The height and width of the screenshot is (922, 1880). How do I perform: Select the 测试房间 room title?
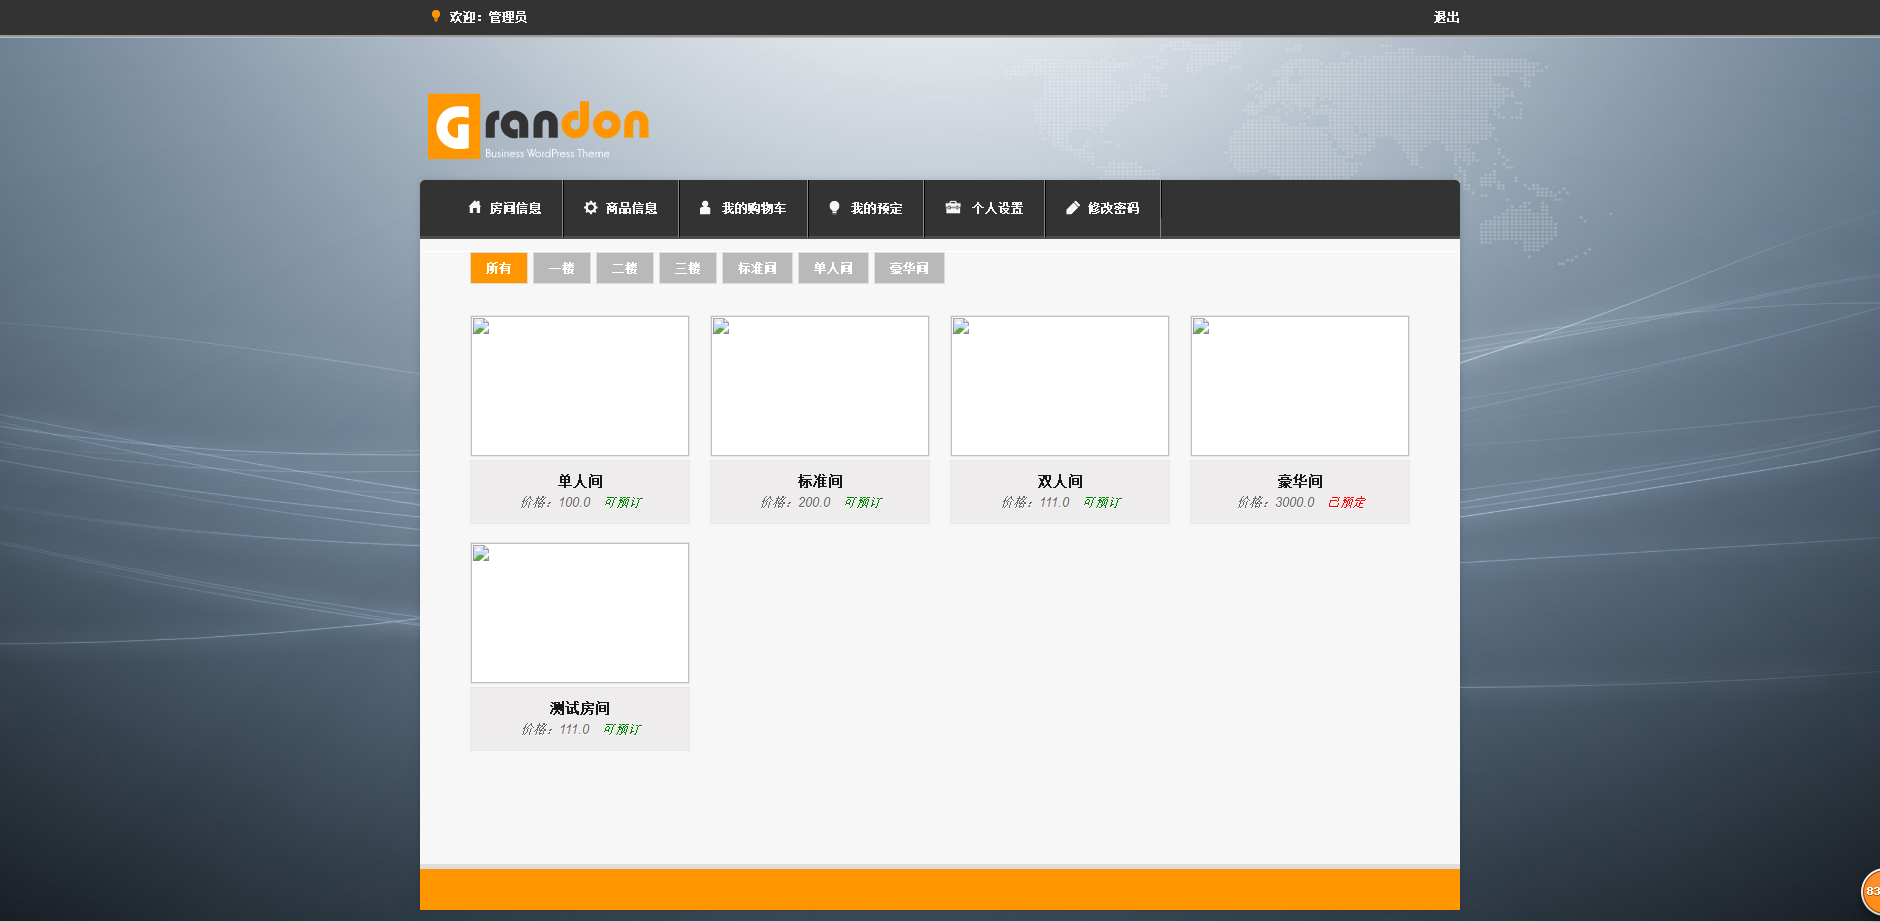click(580, 708)
